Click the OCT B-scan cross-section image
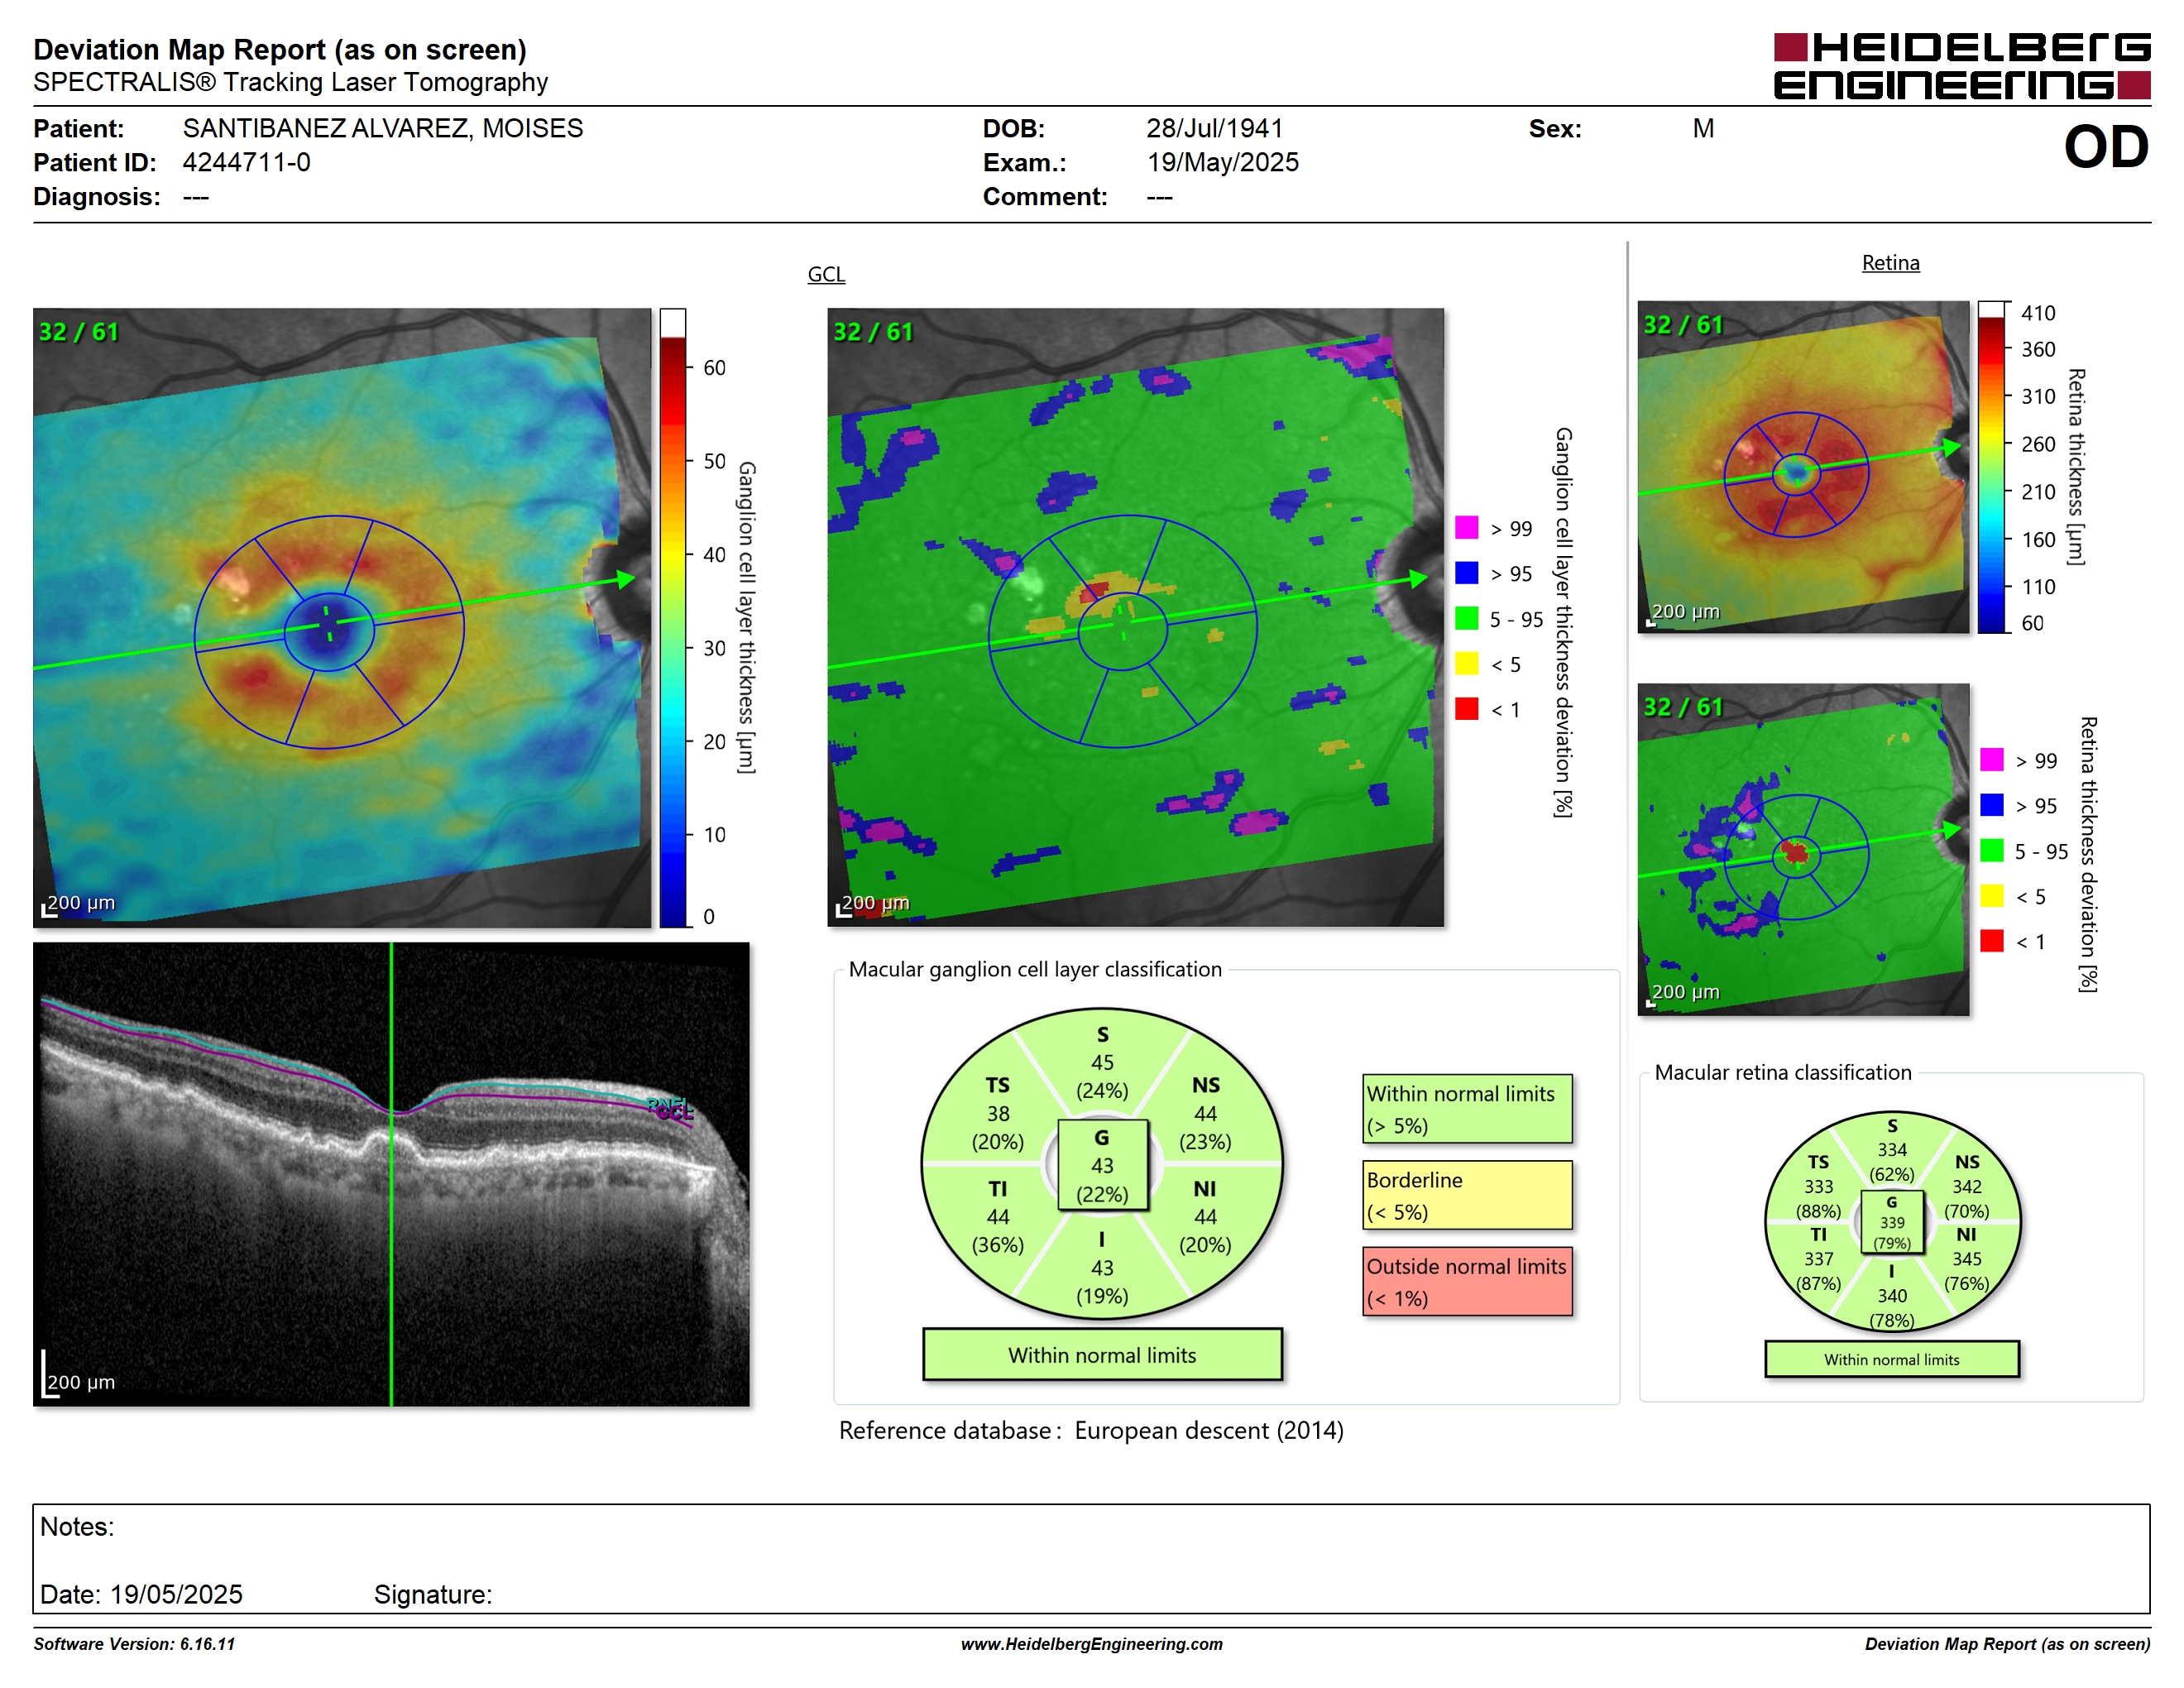The height and width of the screenshot is (1688, 2184). [x=391, y=1174]
